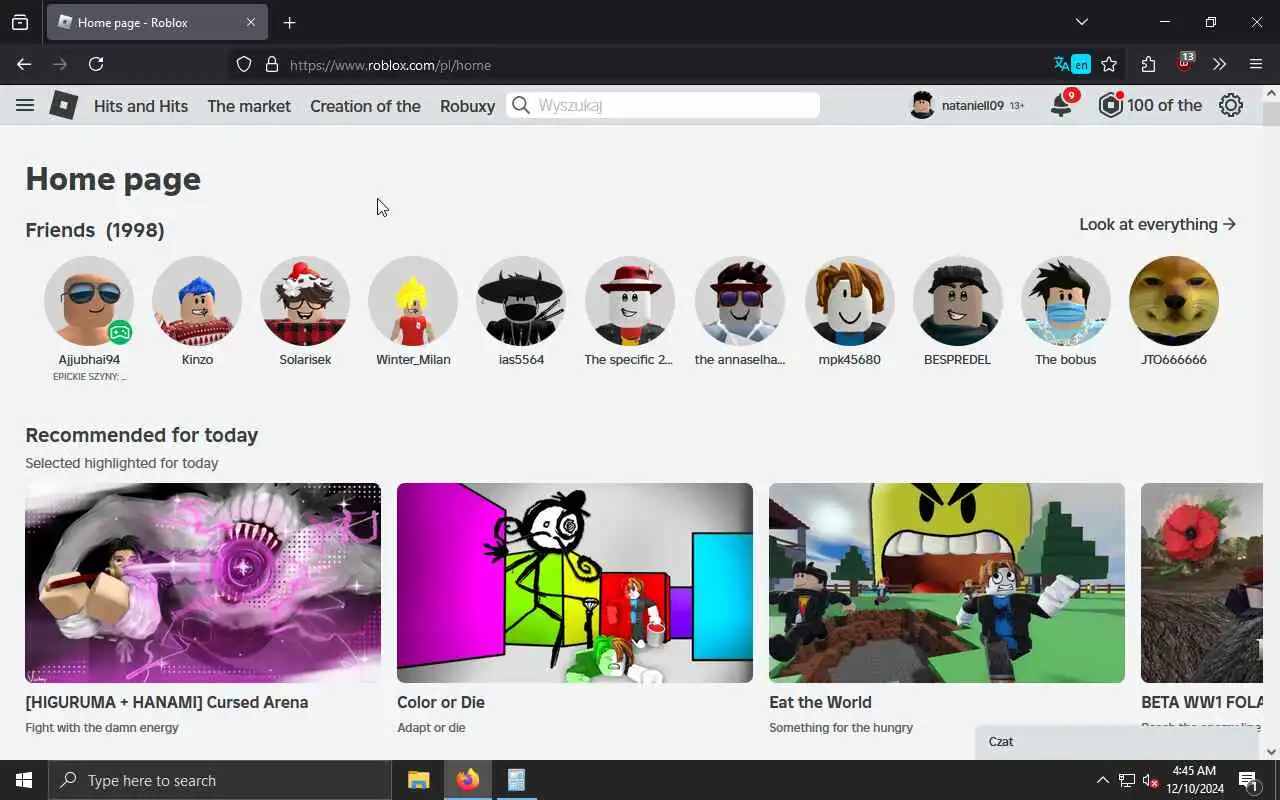Open the Roblox settings gear
This screenshot has height=800, width=1280.
1231,105
